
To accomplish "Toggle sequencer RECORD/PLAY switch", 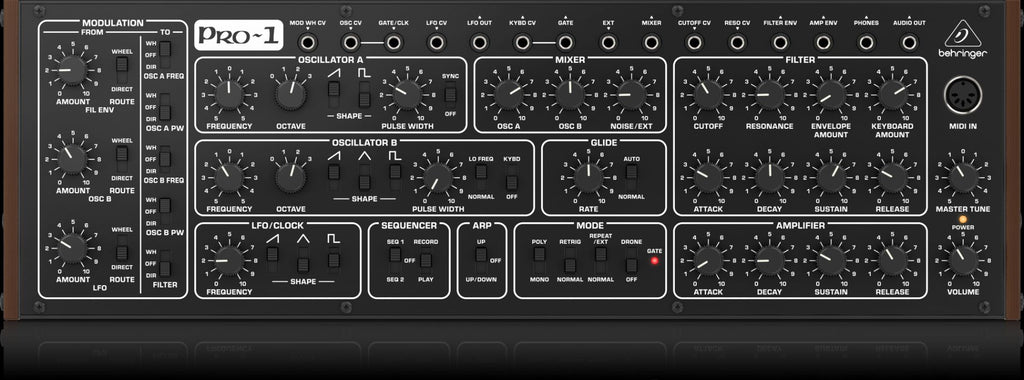I will pyautogui.click(x=426, y=260).
